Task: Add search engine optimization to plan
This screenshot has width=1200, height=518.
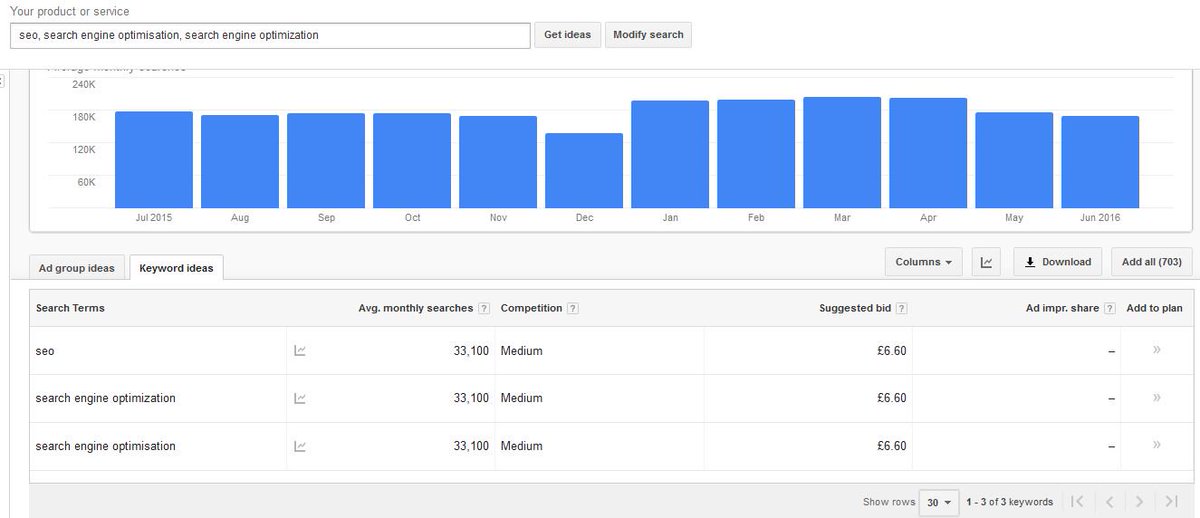Action: 1157,398
